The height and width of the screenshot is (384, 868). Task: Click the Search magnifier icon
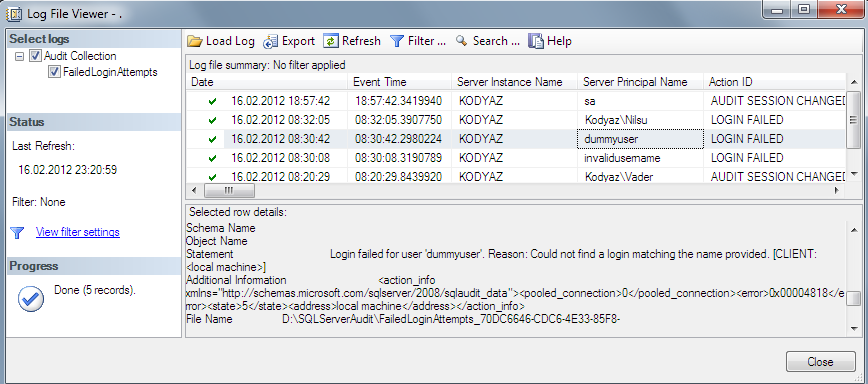coord(462,41)
